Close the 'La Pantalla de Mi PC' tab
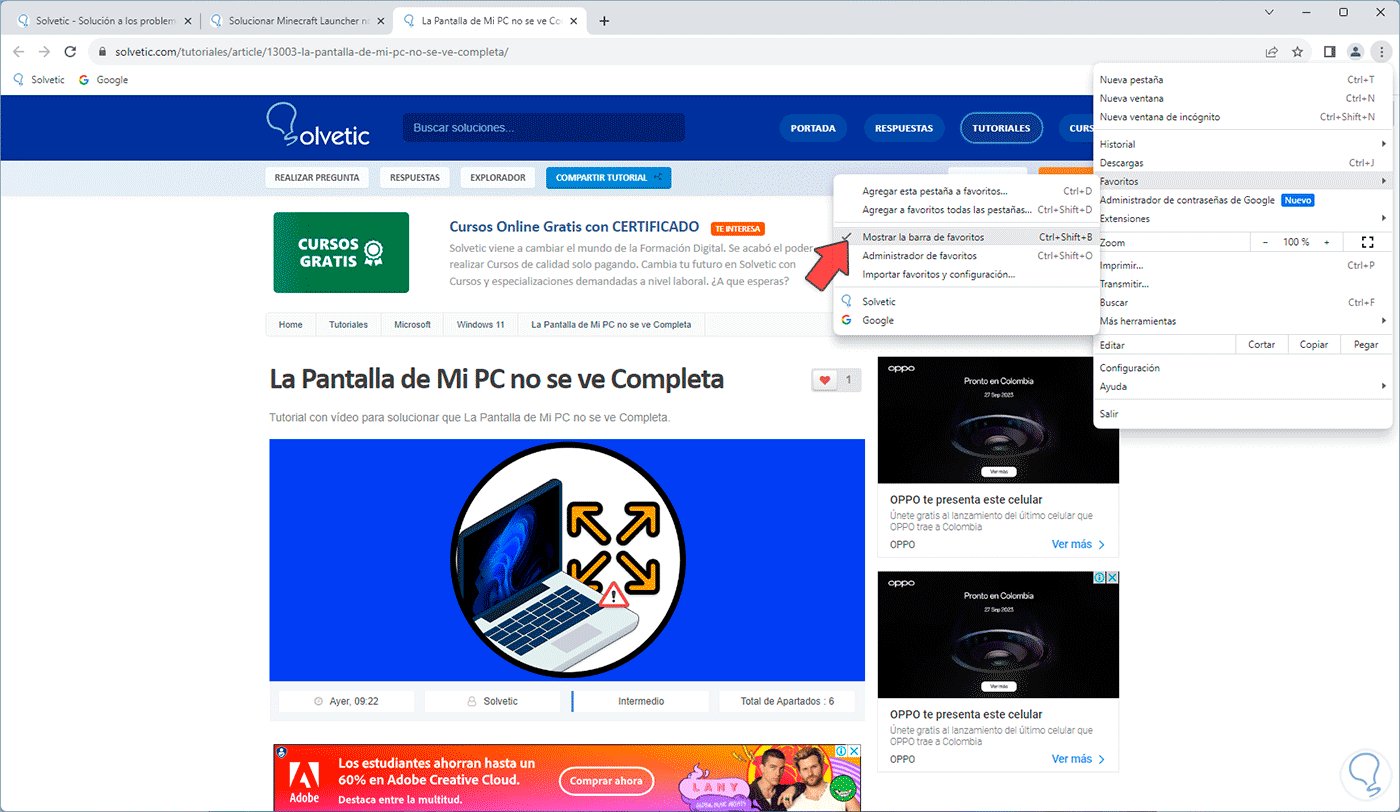Image resolution: width=1400 pixels, height=812 pixels. (574, 20)
